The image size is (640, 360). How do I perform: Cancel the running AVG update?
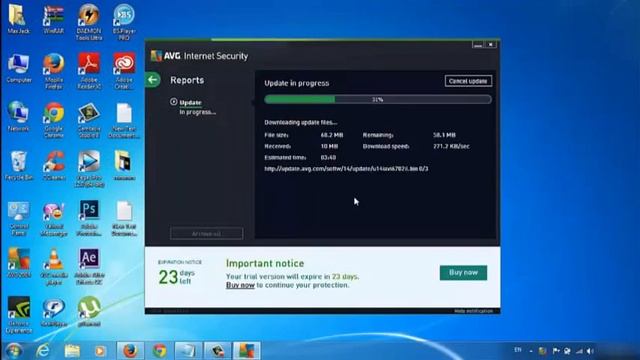tap(468, 81)
